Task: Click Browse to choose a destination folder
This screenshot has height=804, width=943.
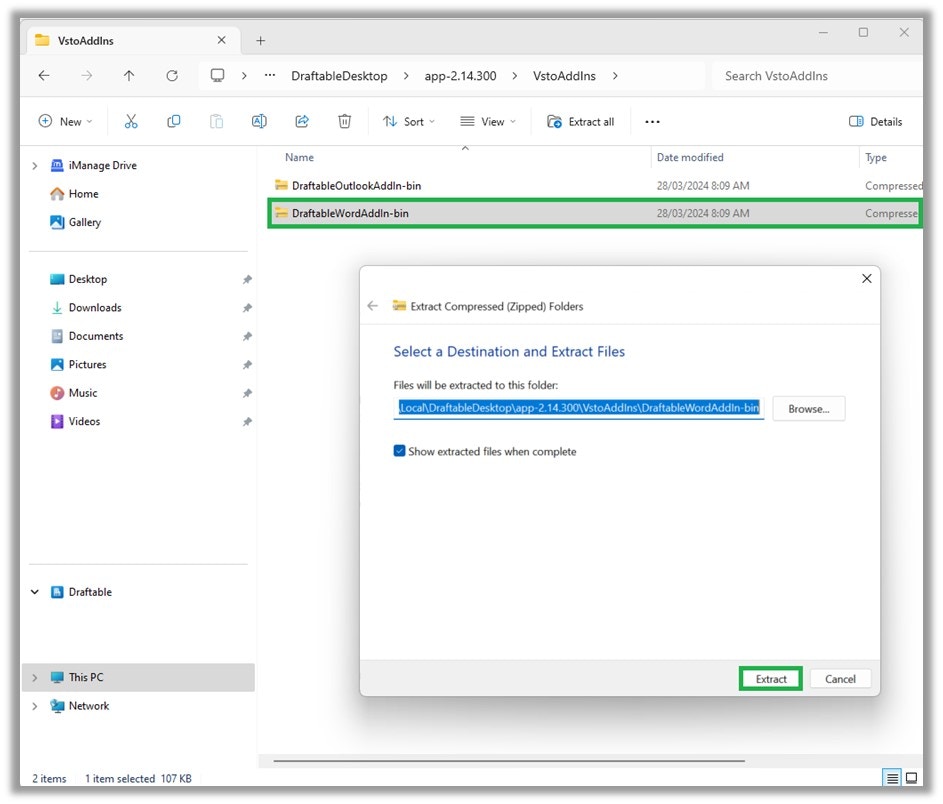Action: [x=808, y=408]
